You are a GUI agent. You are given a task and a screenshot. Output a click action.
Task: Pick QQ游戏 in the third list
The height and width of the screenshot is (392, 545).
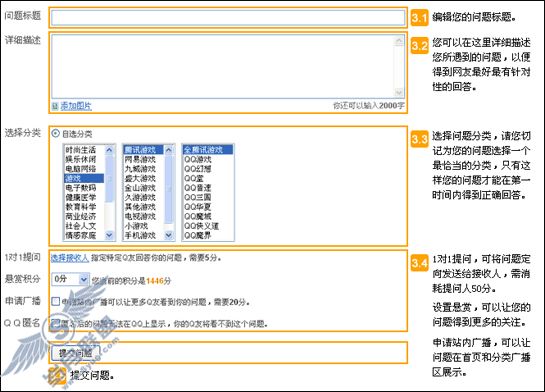click(x=208, y=159)
